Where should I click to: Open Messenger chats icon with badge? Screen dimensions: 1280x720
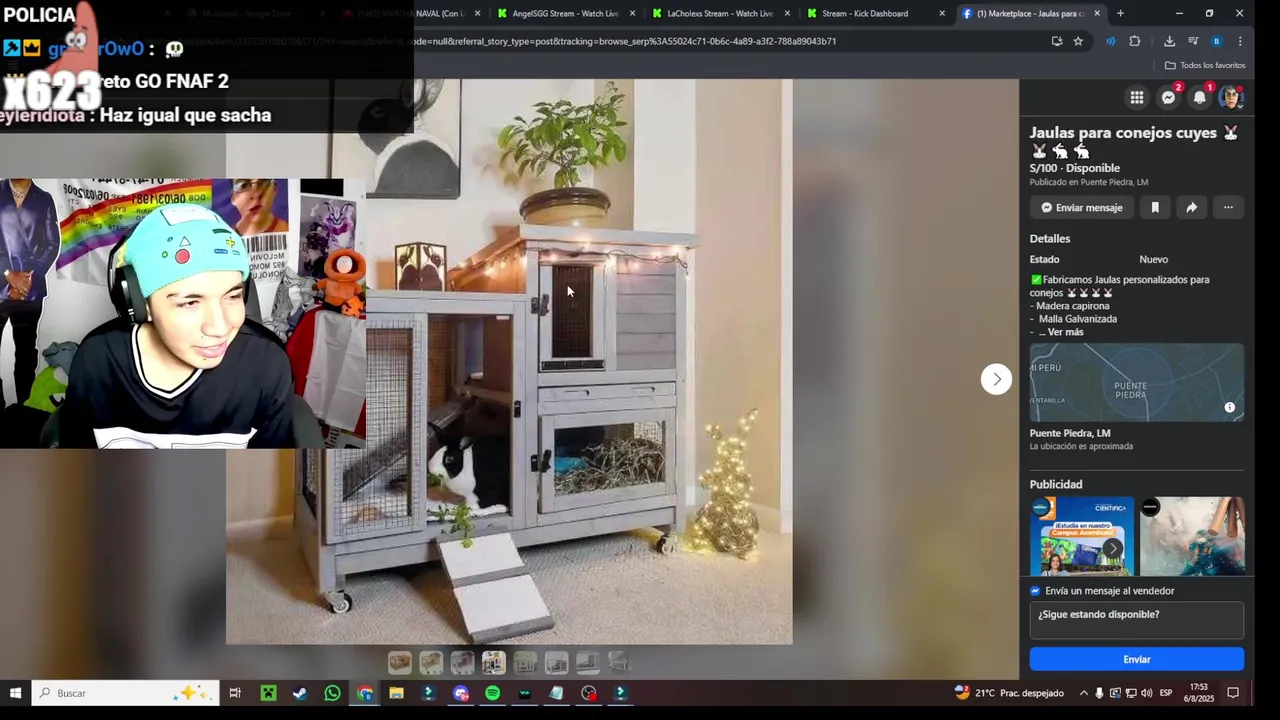1168,97
